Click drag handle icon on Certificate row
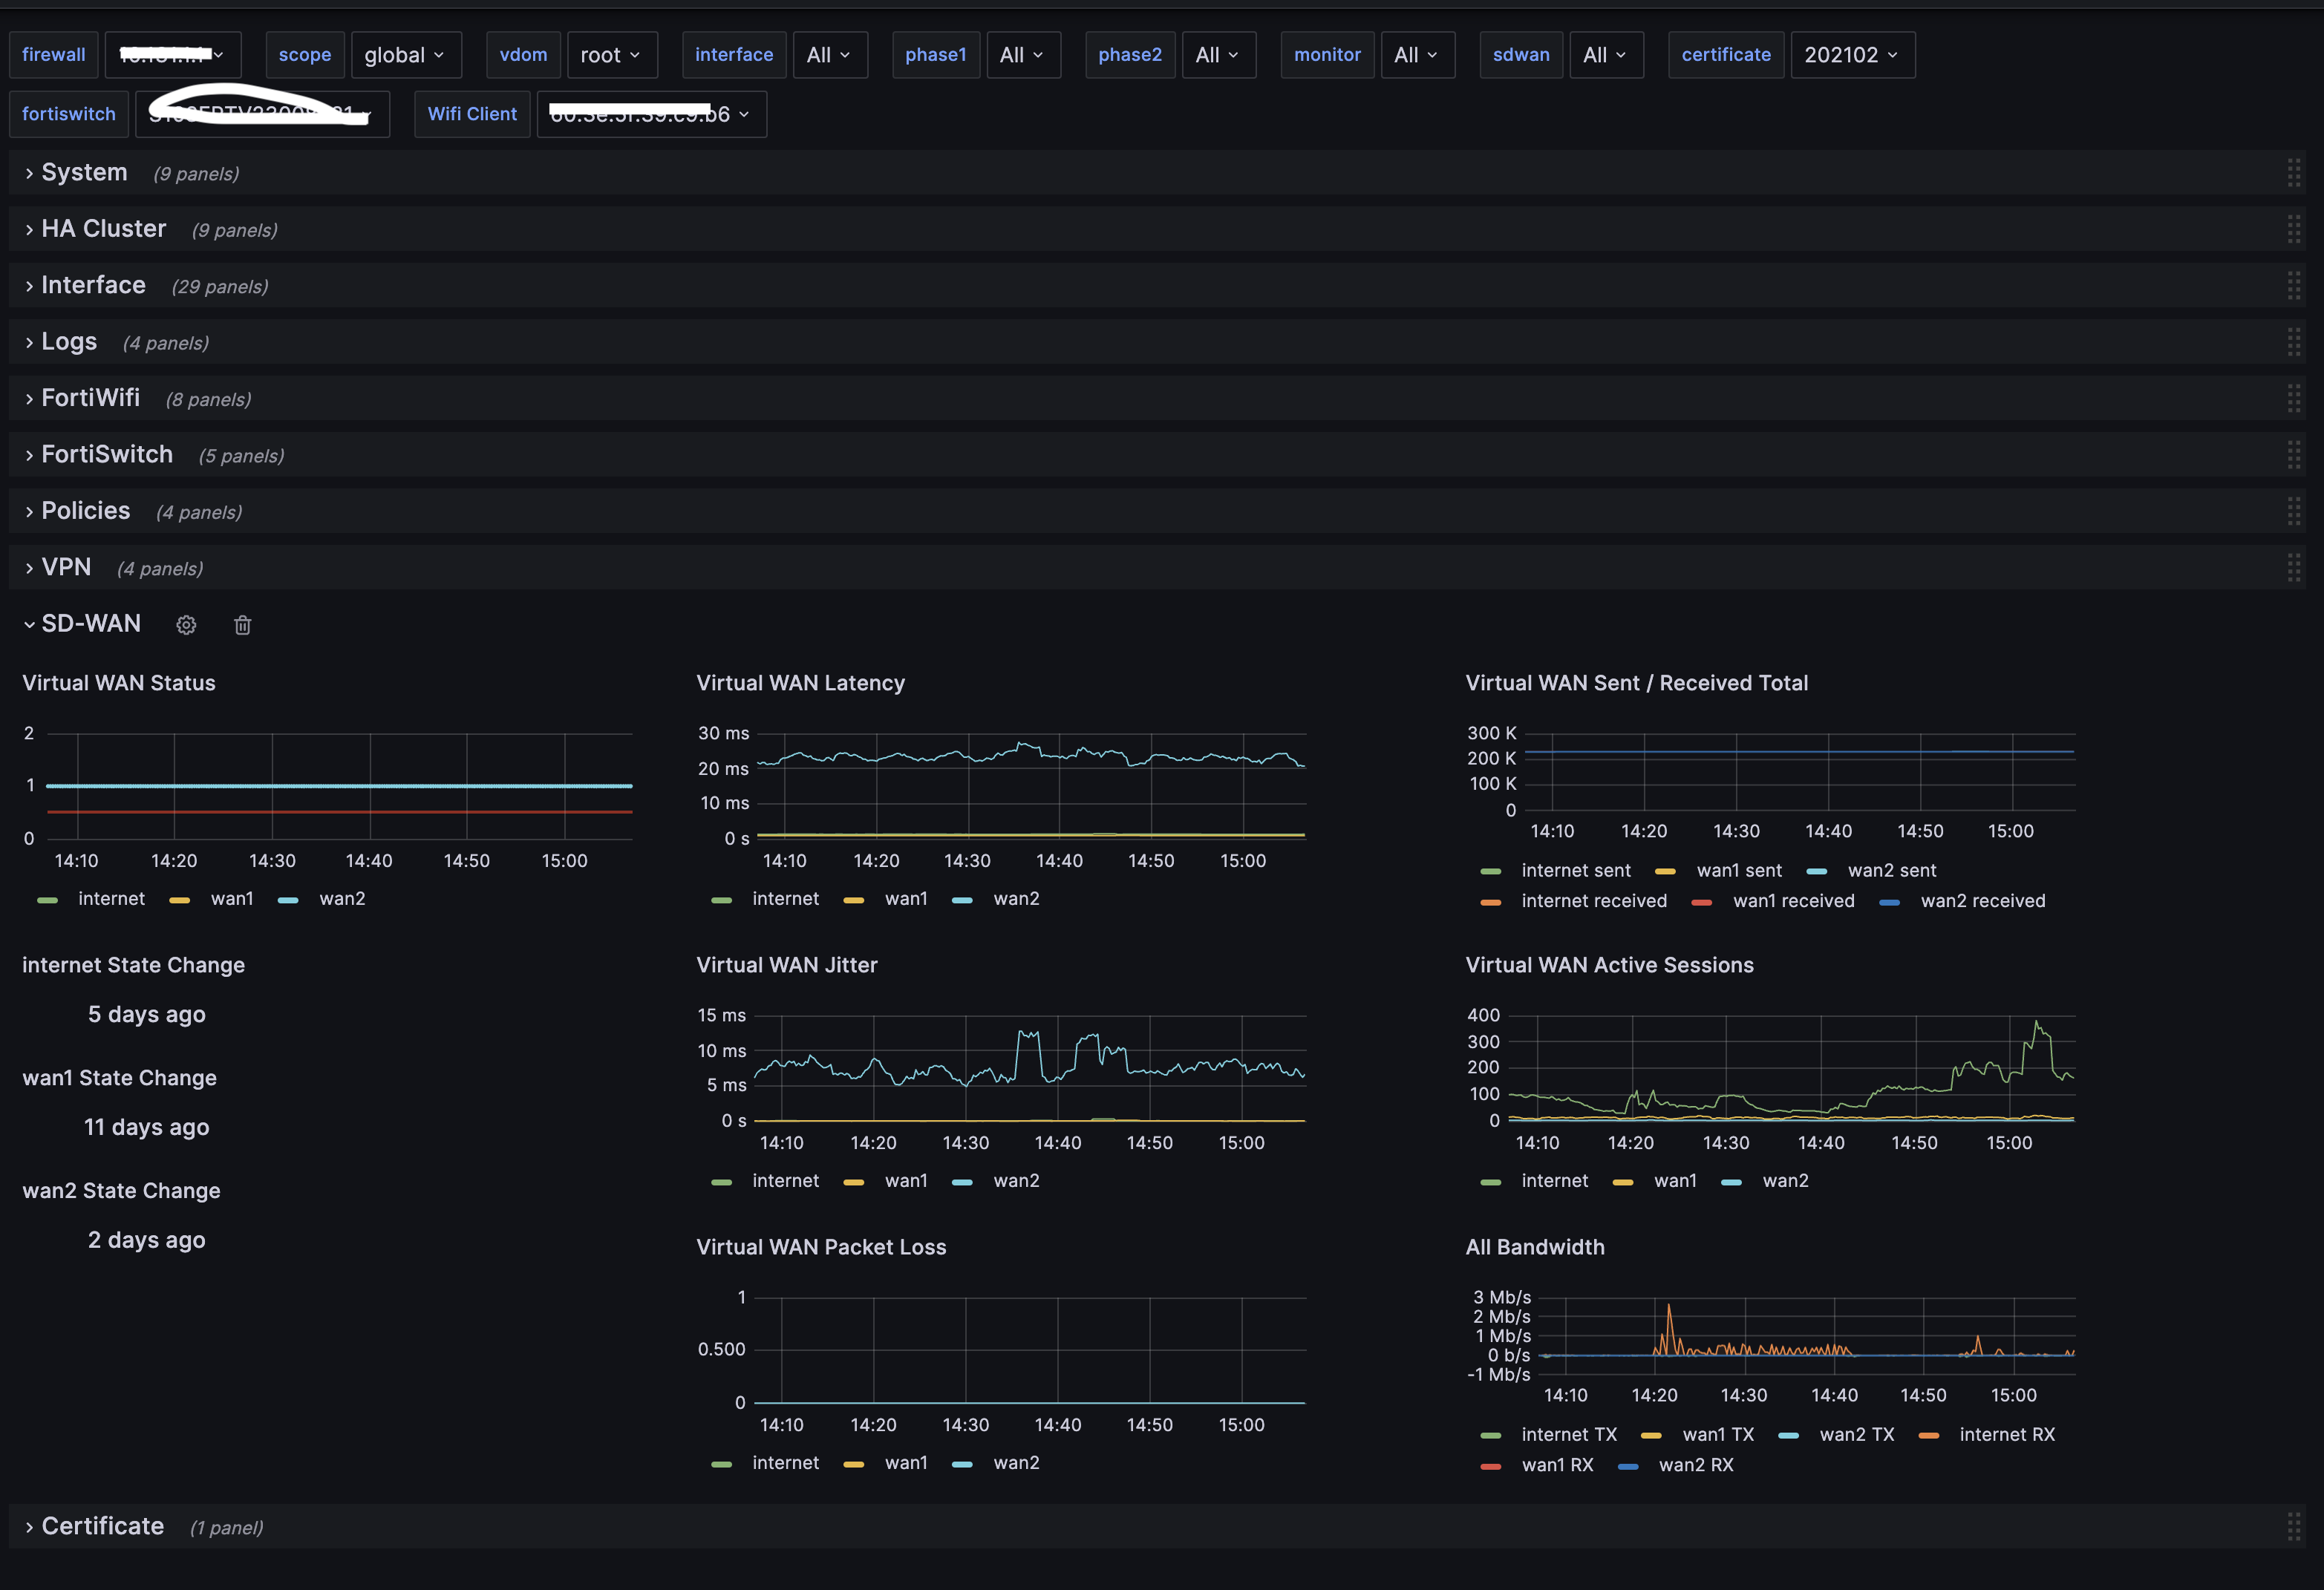The image size is (2324, 1590). pyautogui.click(x=2293, y=1527)
